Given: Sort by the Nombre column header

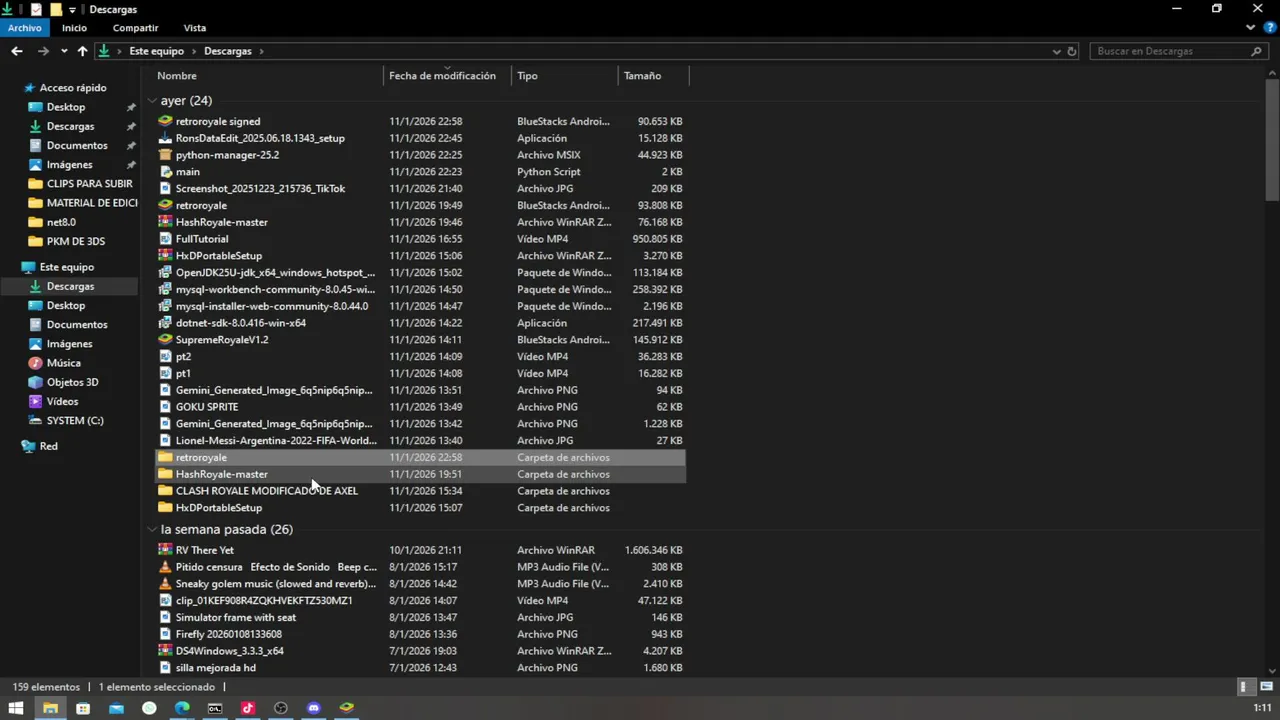Looking at the screenshot, I should coord(177,76).
